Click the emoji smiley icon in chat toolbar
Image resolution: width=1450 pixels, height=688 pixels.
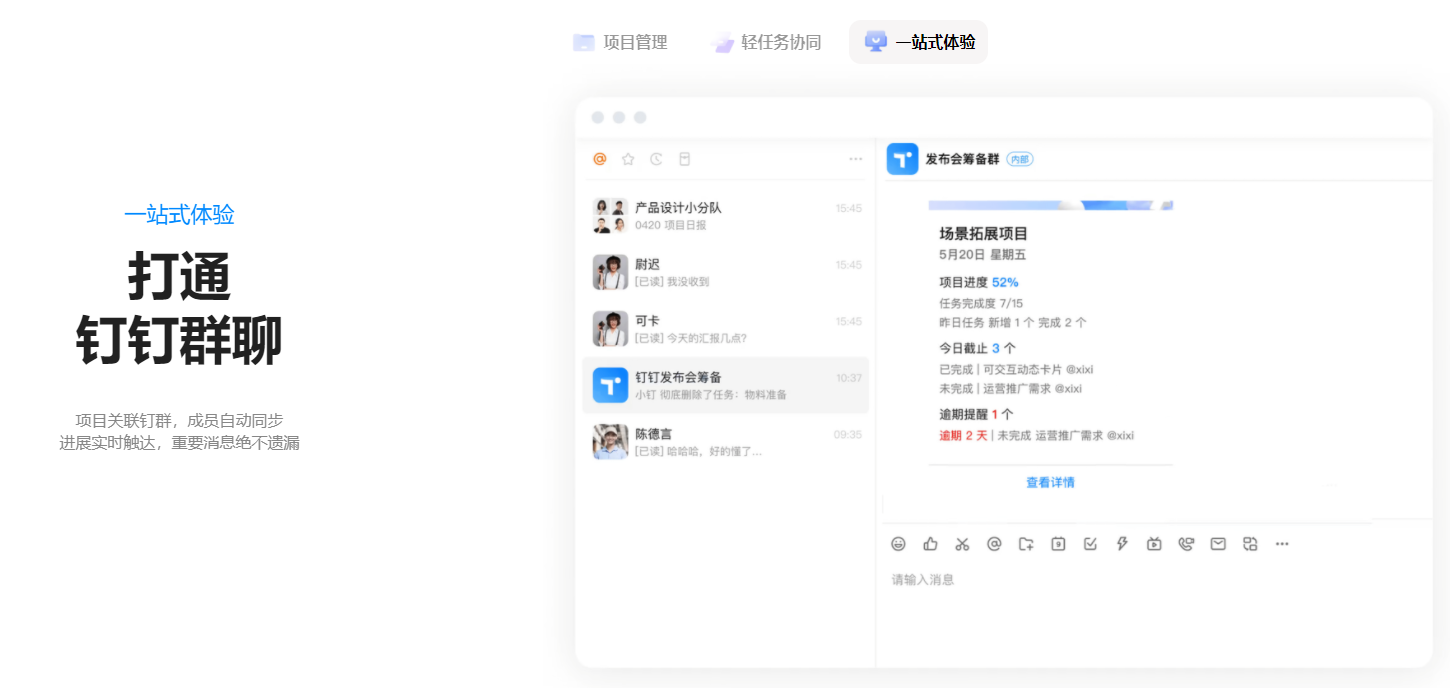coord(898,544)
